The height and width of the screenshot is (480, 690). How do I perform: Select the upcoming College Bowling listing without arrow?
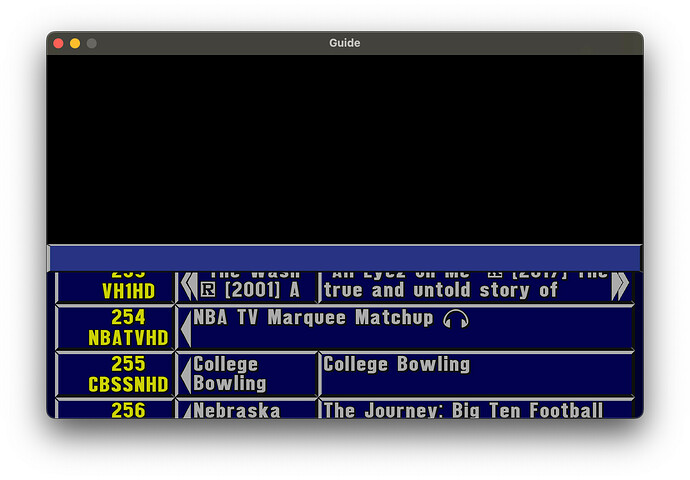pos(475,374)
